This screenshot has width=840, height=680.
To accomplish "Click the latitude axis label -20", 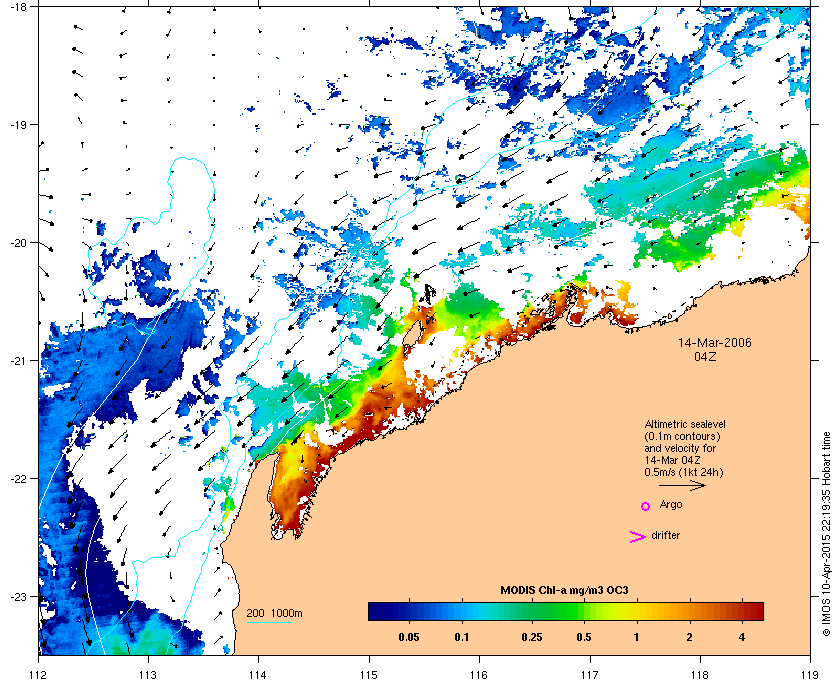I will click(x=19, y=242).
